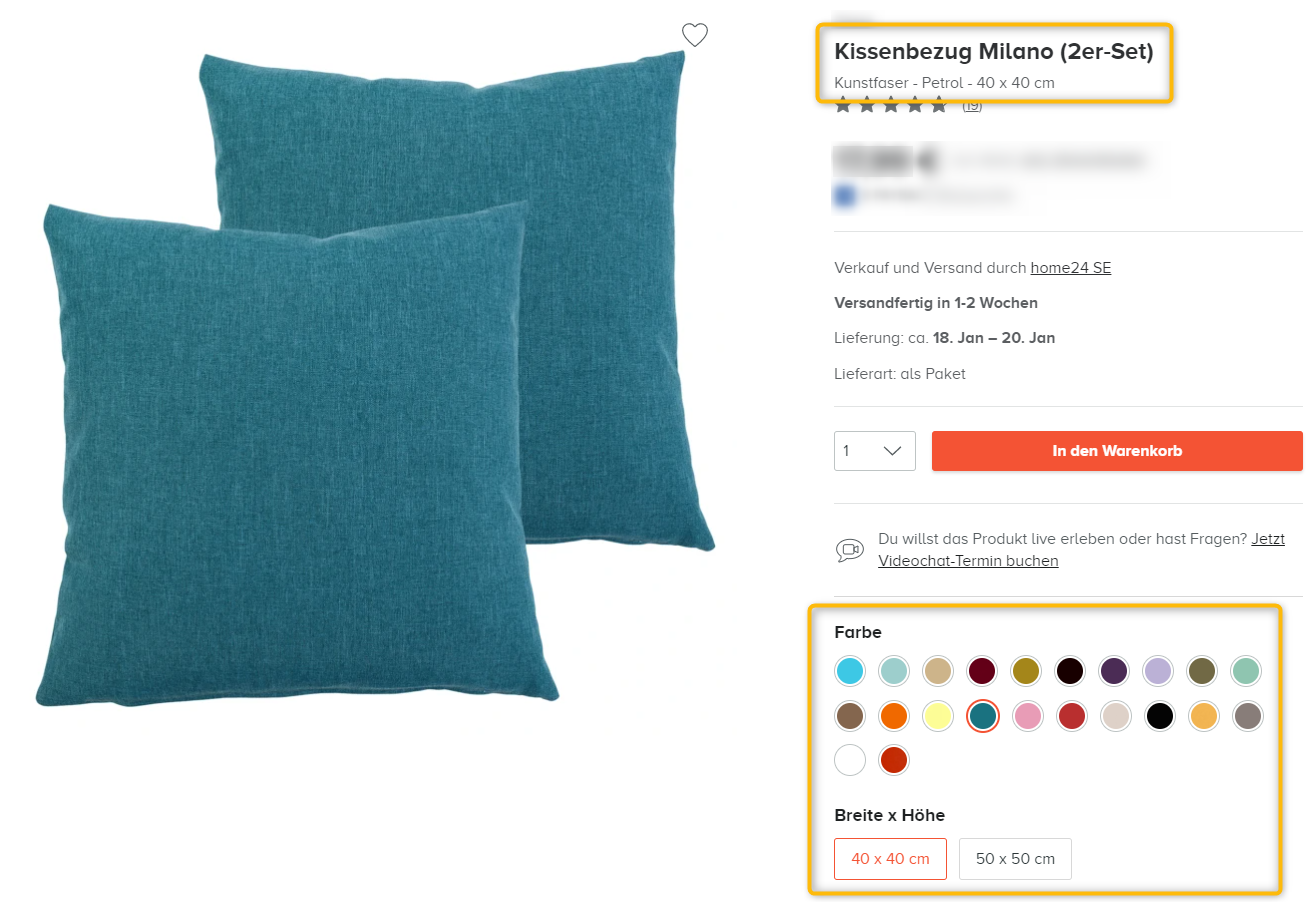This screenshot has height=902, width=1314.
Task: Choose the orange color swatch
Action: pos(894,716)
